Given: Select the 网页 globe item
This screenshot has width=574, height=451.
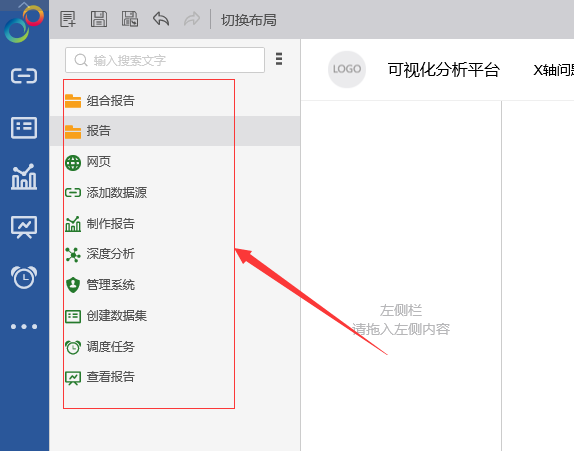Looking at the screenshot, I should (88, 162).
